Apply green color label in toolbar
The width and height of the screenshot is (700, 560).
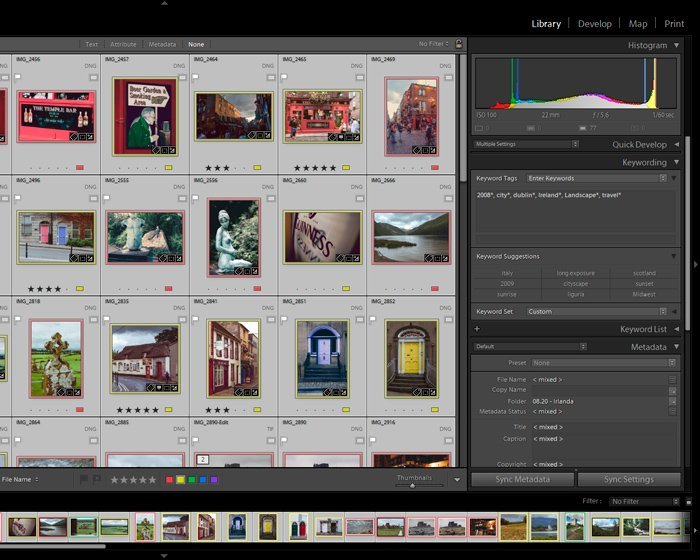(192, 480)
